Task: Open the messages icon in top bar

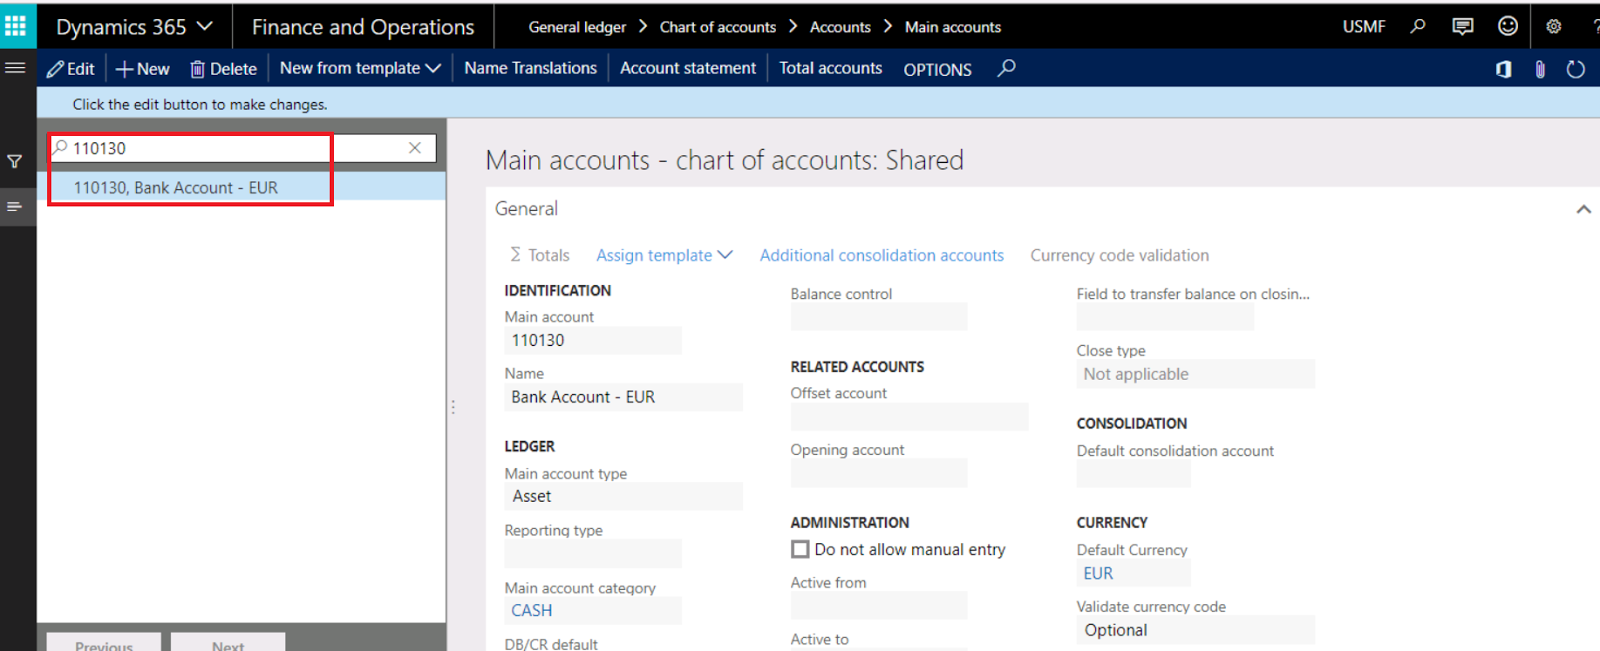Action: [x=1463, y=26]
